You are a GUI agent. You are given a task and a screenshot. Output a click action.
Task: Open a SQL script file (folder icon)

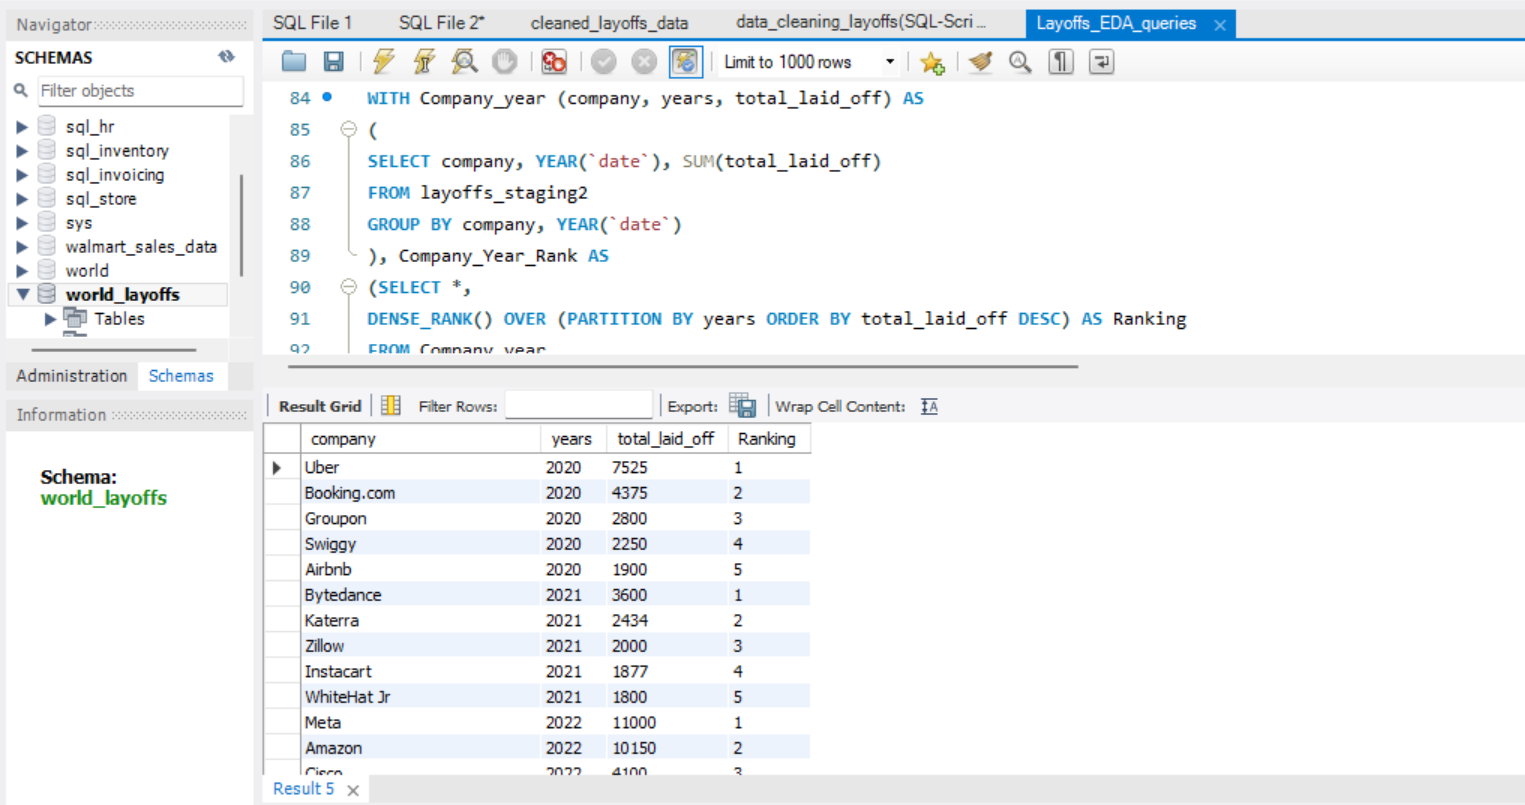294,62
